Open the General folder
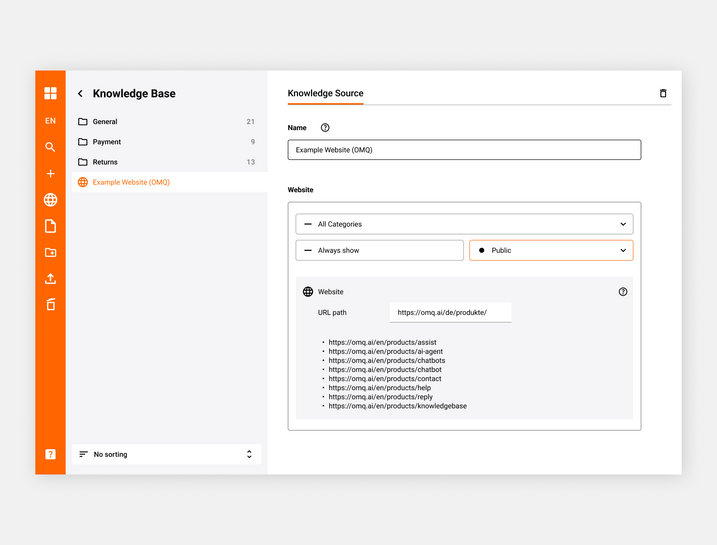This screenshot has height=545, width=717. pos(166,122)
